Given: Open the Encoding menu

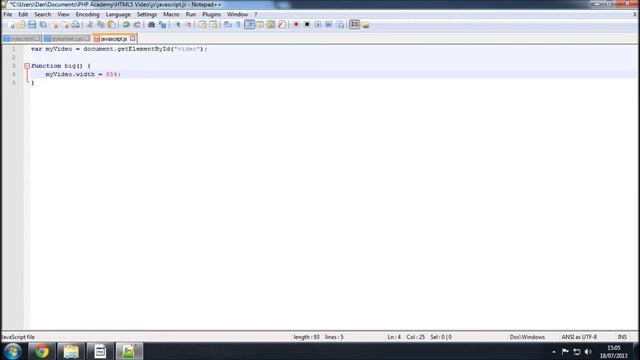Looking at the screenshot, I should click(87, 14).
